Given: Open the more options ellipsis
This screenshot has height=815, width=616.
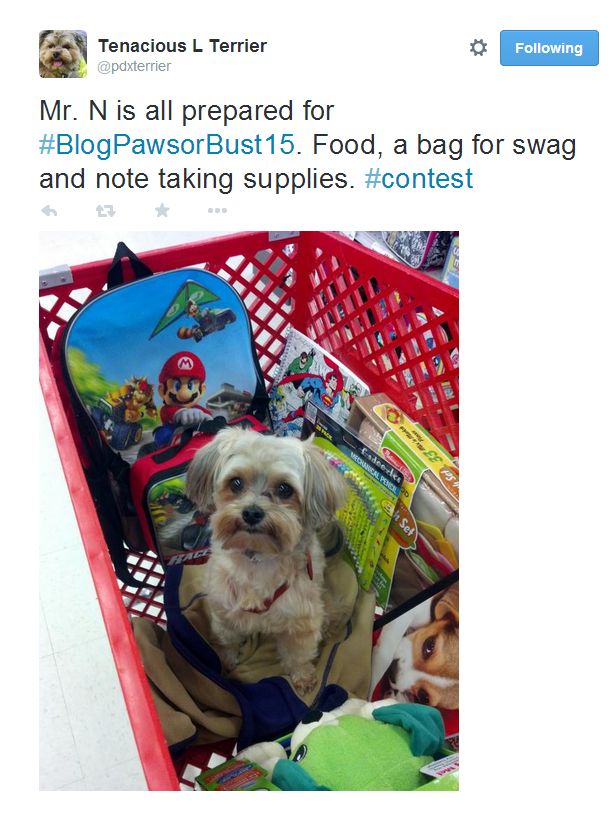Looking at the screenshot, I should [x=217, y=211].
